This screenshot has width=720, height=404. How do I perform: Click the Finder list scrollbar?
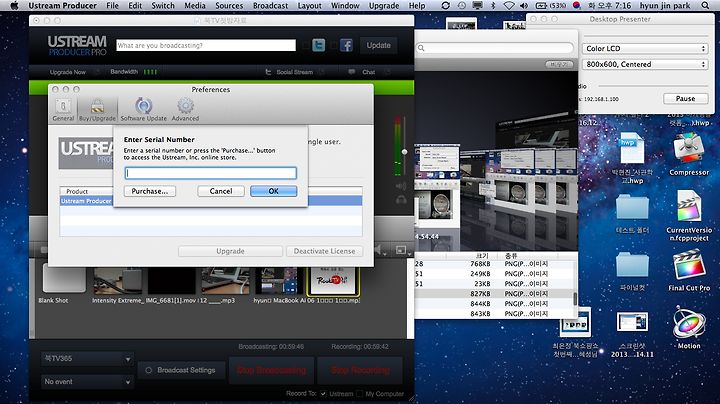(x=575, y=298)
